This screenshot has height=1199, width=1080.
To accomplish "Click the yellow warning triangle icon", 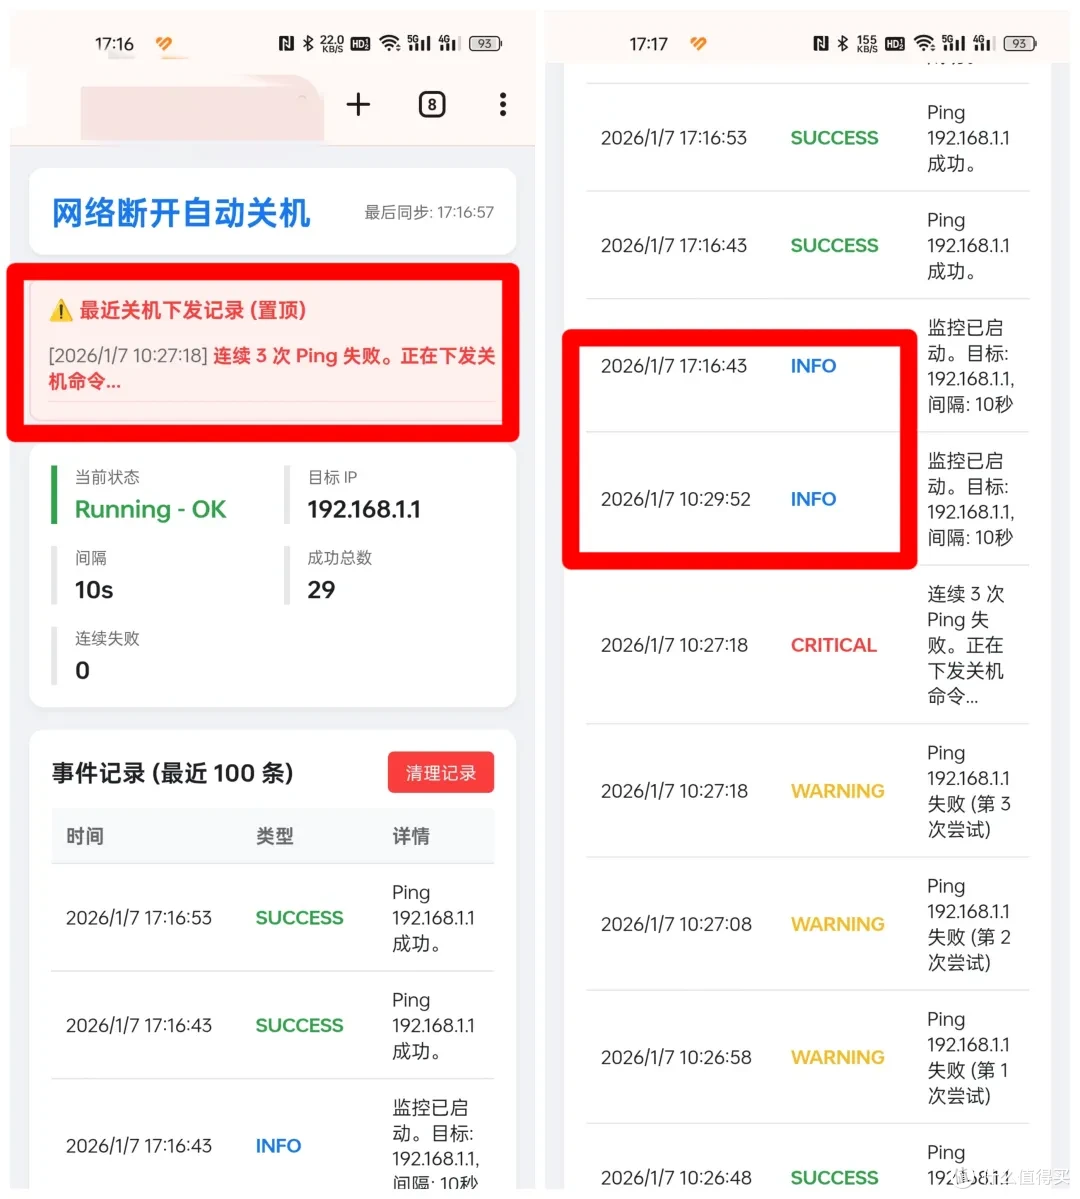I will tap(60, 310).
